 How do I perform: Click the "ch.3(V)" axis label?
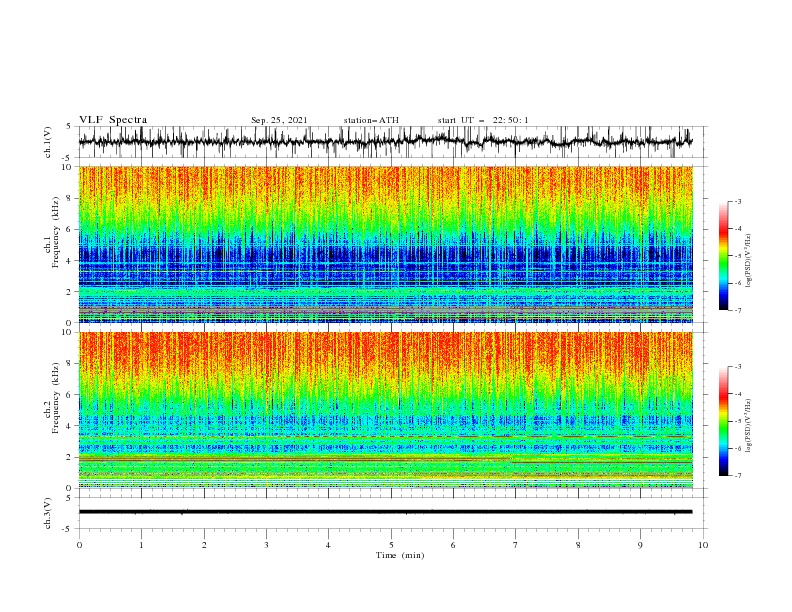point(48,513)
